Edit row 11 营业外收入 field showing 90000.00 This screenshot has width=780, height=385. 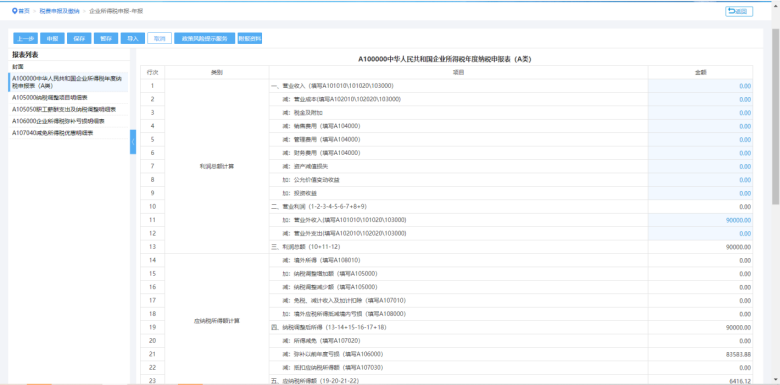700,220
